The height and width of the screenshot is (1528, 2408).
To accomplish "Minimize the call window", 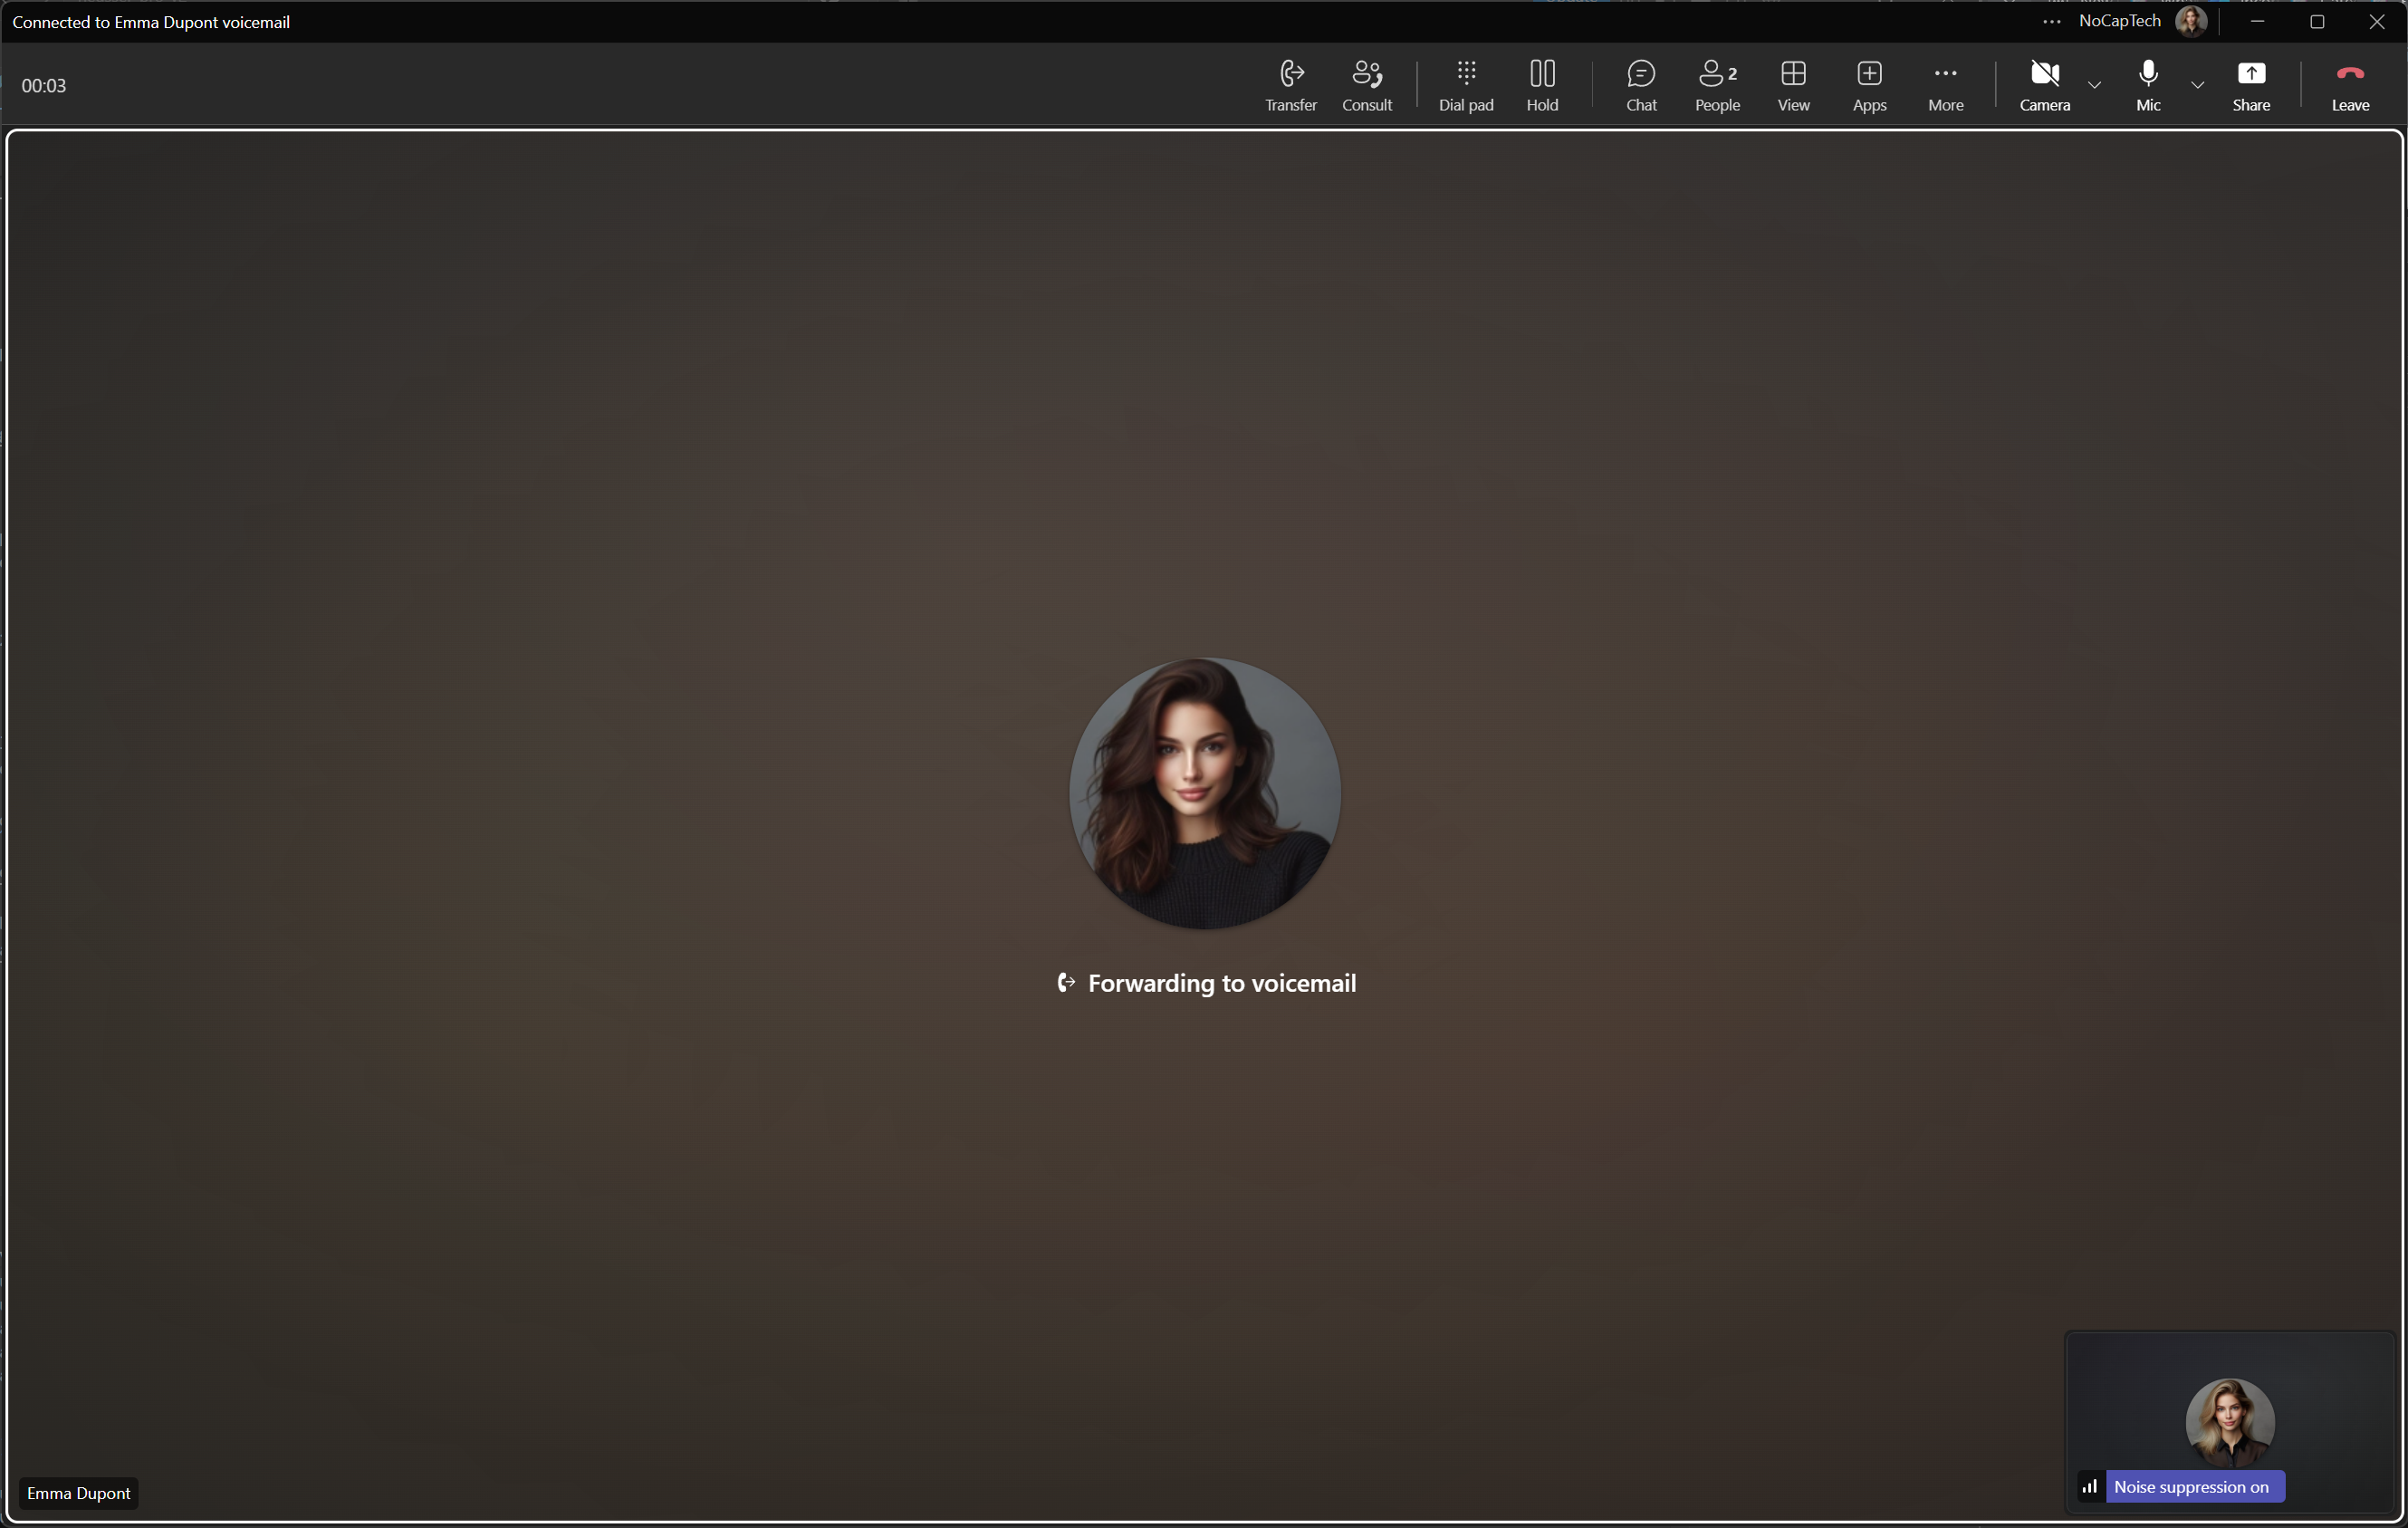I will (x=2257, y=21).
